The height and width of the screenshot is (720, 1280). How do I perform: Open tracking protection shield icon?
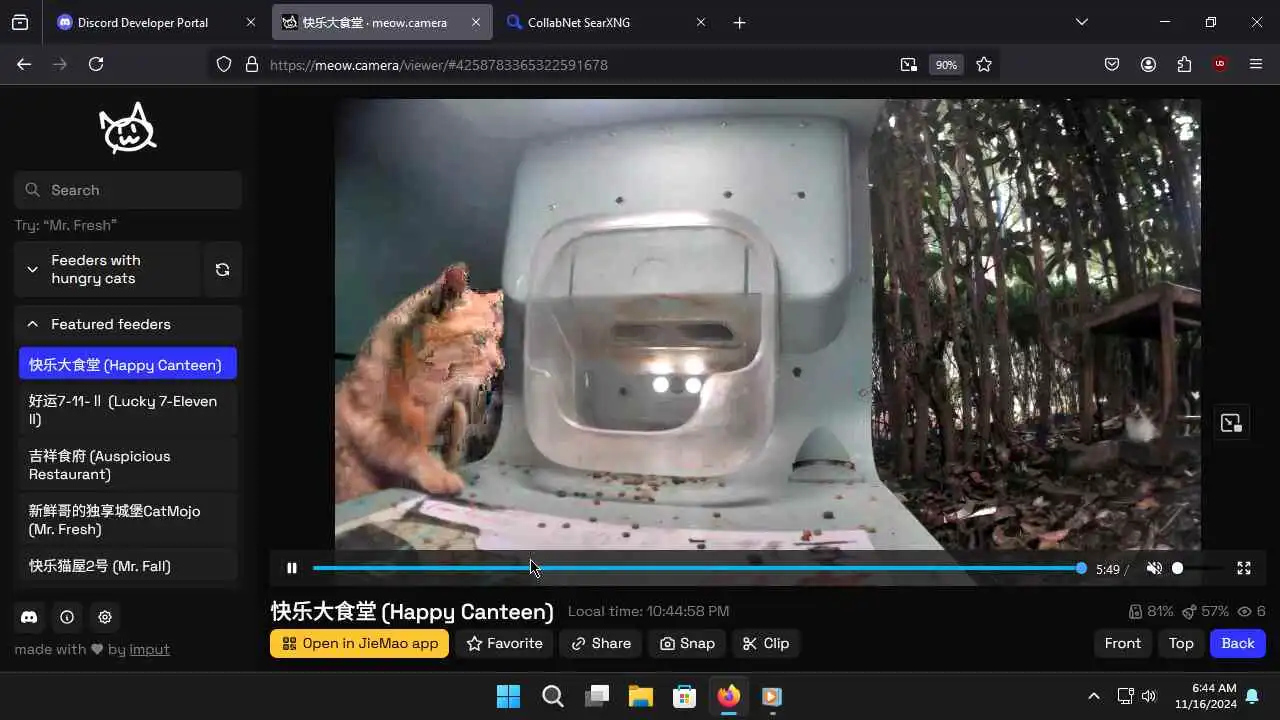pyautogui.click(x=224, y=64)
